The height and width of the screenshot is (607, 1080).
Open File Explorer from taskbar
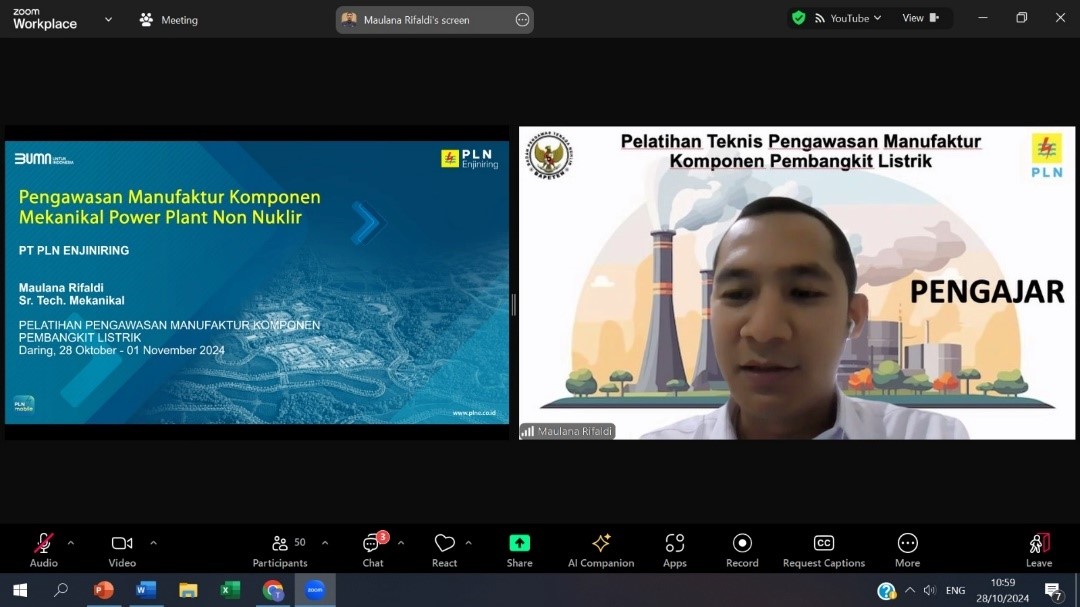188,590
